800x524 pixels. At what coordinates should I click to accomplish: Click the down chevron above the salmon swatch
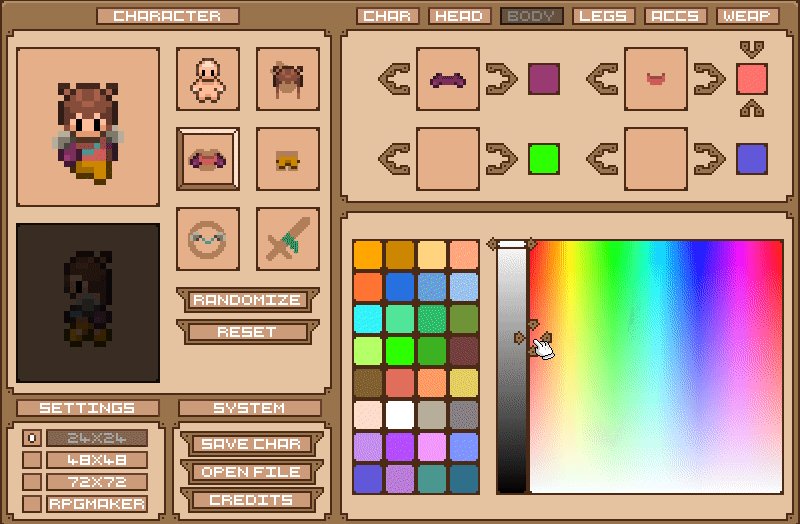pos(752,49)
